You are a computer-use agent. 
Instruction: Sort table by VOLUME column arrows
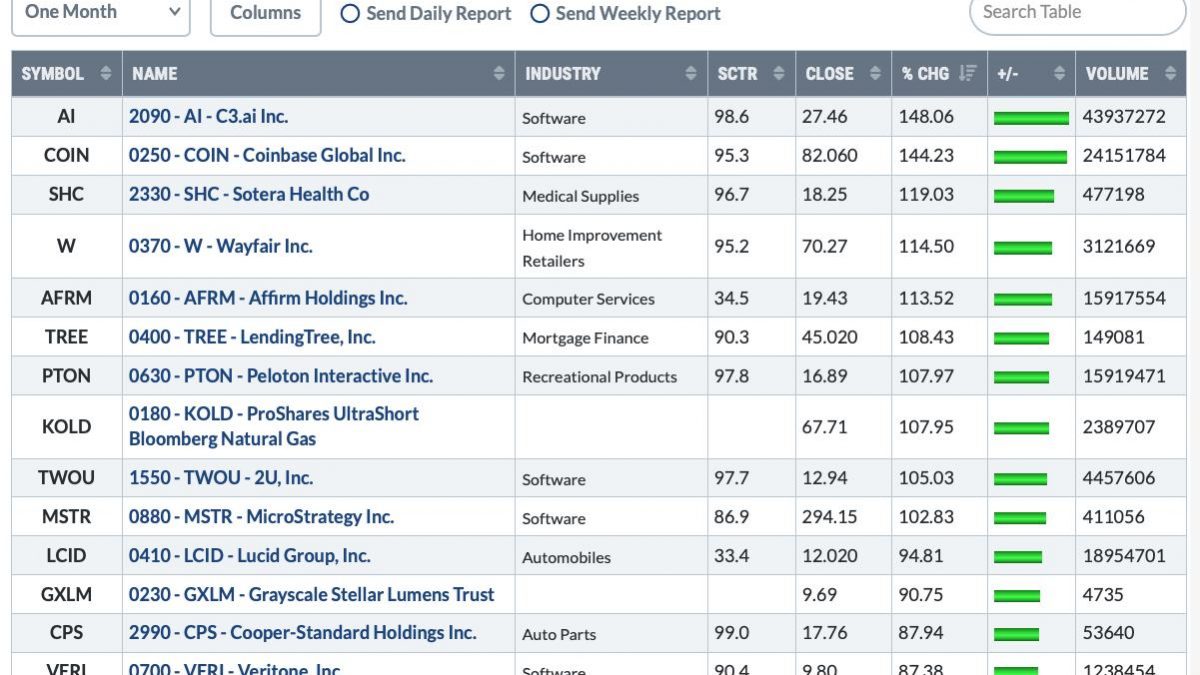(1170, 74)
